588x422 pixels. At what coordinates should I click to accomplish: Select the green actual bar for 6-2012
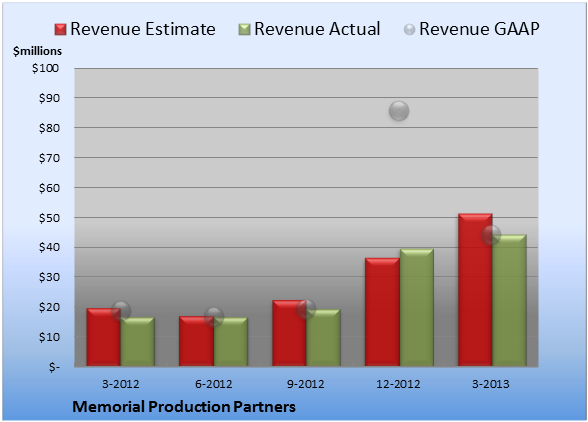[x=231, y=342]
